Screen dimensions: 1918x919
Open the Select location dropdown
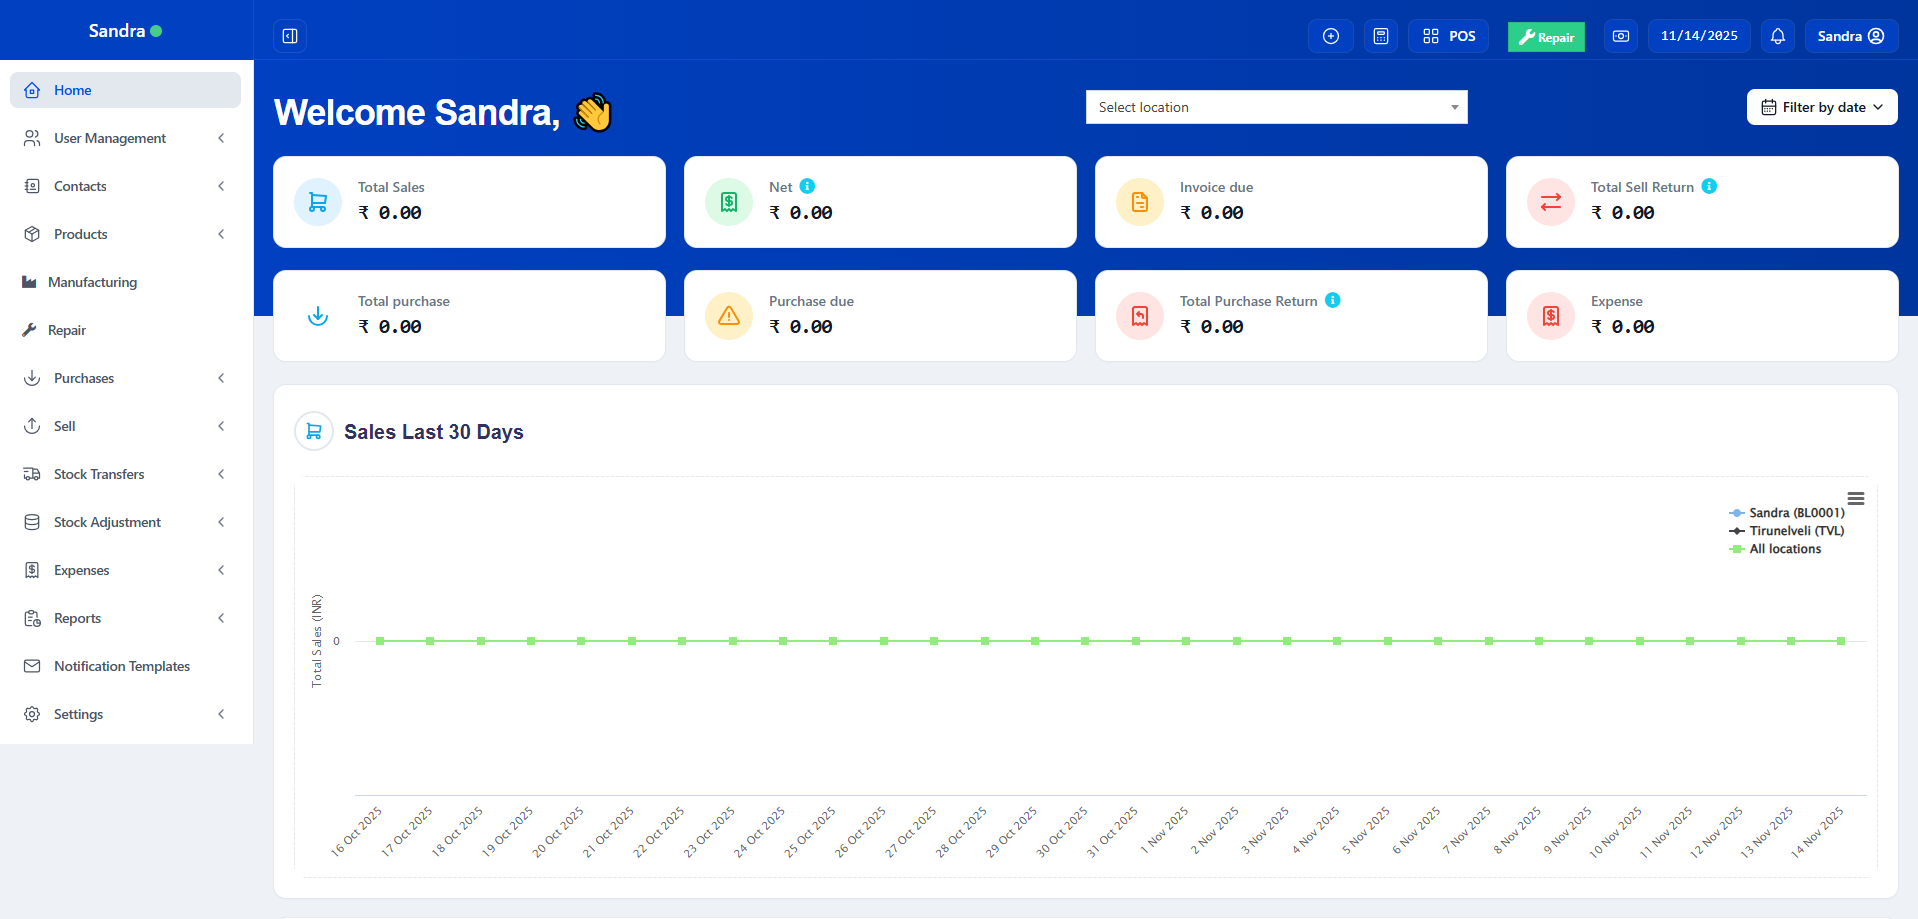tap(1276, 107)
